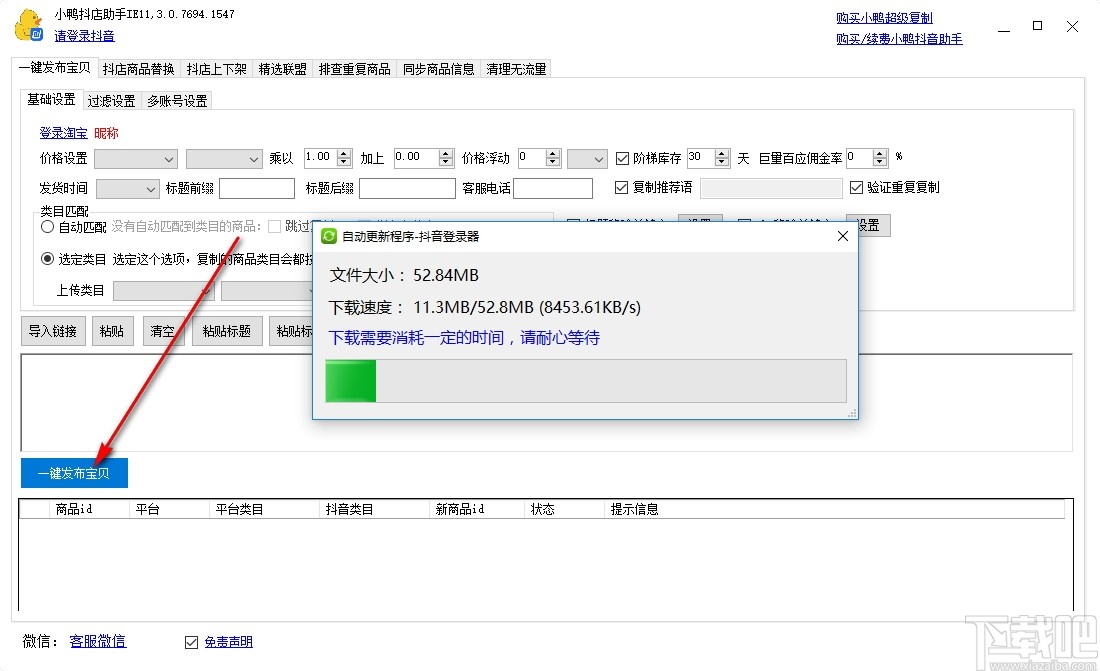
Task: Click the 导入链接 button
Action: click(x=53, y=331)
